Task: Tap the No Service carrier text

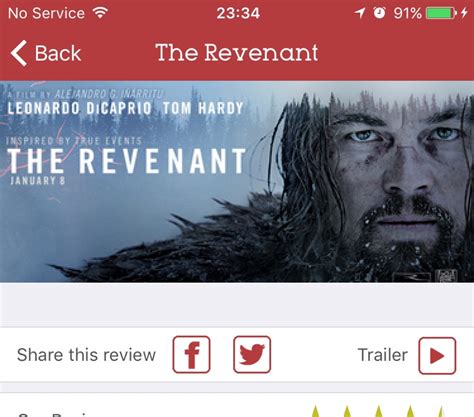Action: (x=46, y=13)
